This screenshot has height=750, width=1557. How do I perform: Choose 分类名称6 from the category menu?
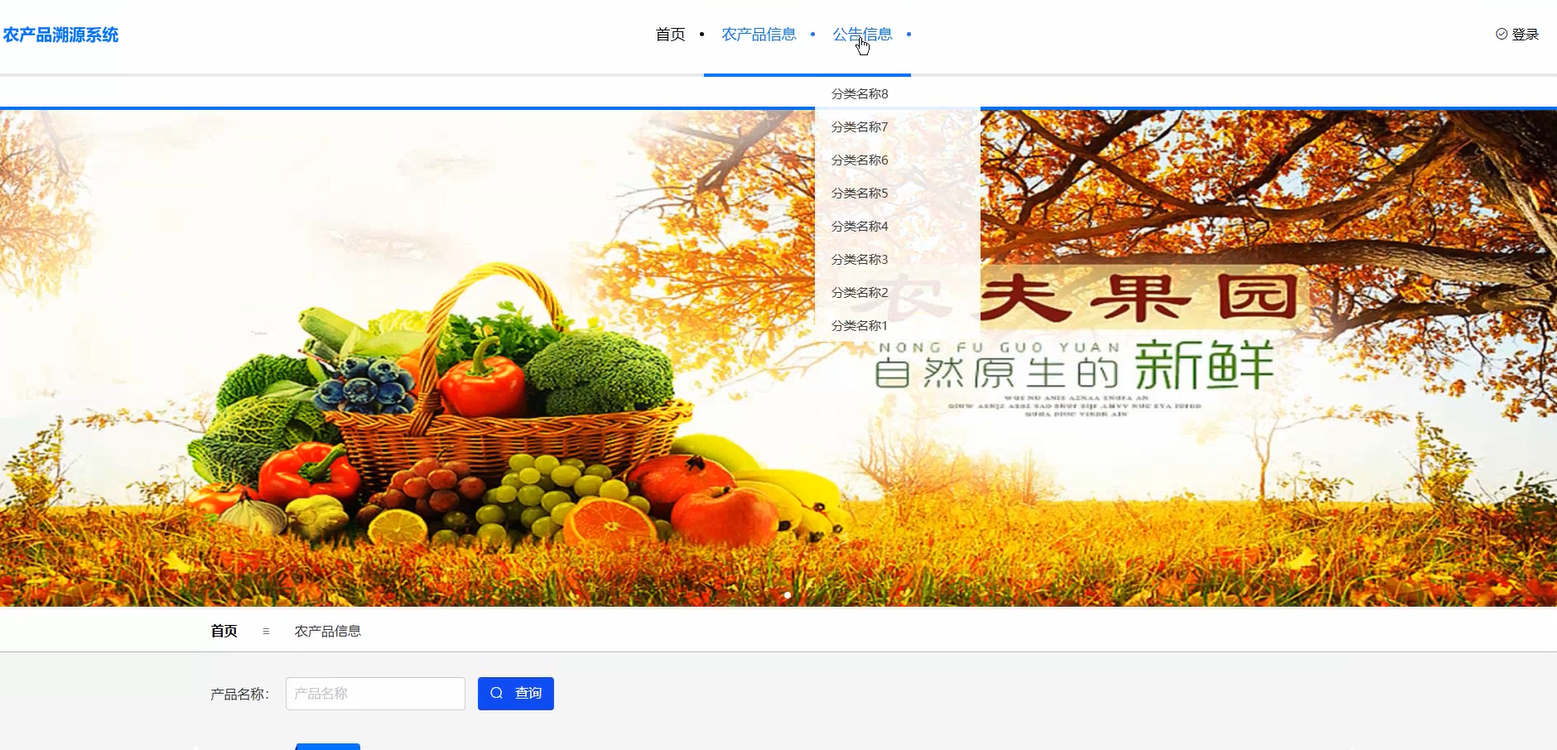tap(859, 159)
